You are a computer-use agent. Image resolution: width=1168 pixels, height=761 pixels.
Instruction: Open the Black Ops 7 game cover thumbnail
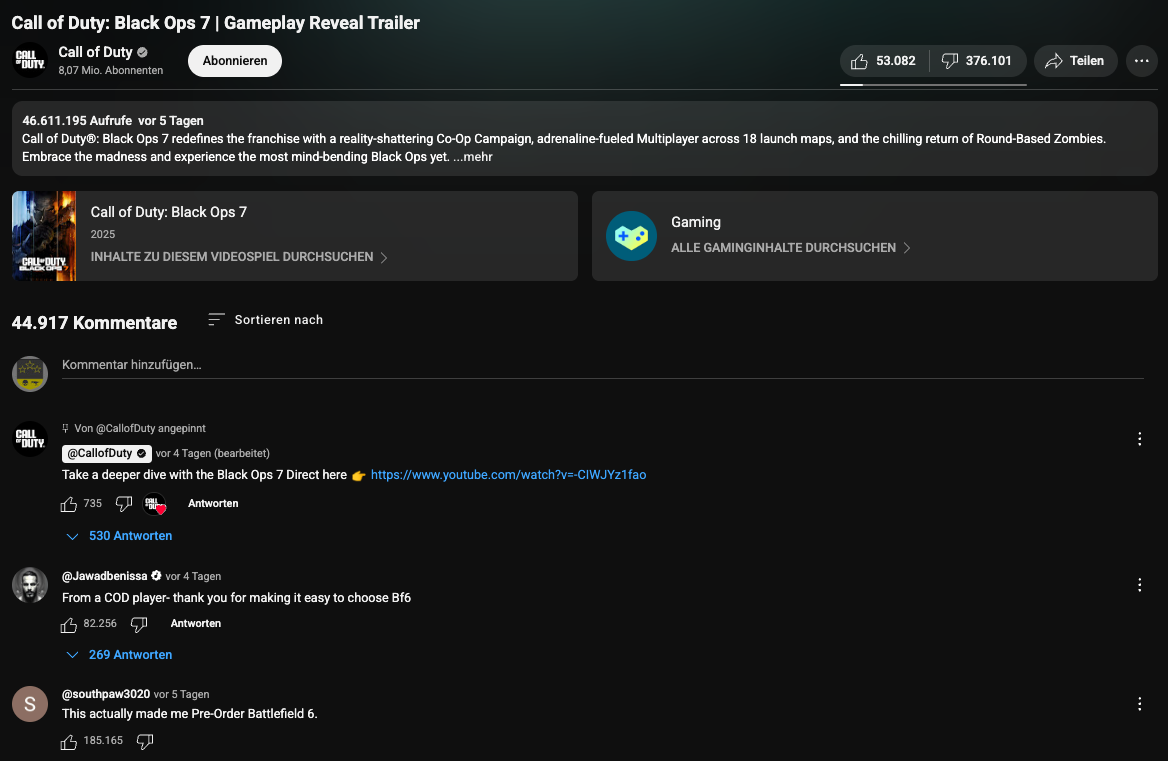[44, 236]
